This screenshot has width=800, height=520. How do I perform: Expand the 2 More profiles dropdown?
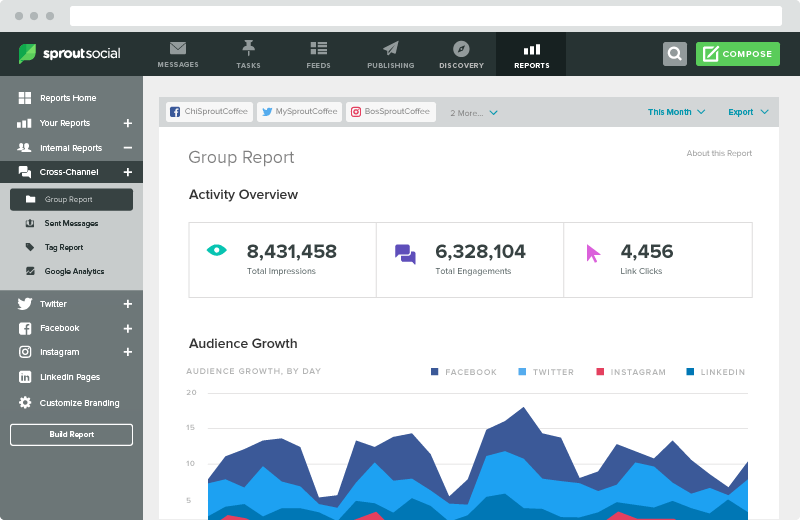tap(474, 113)
